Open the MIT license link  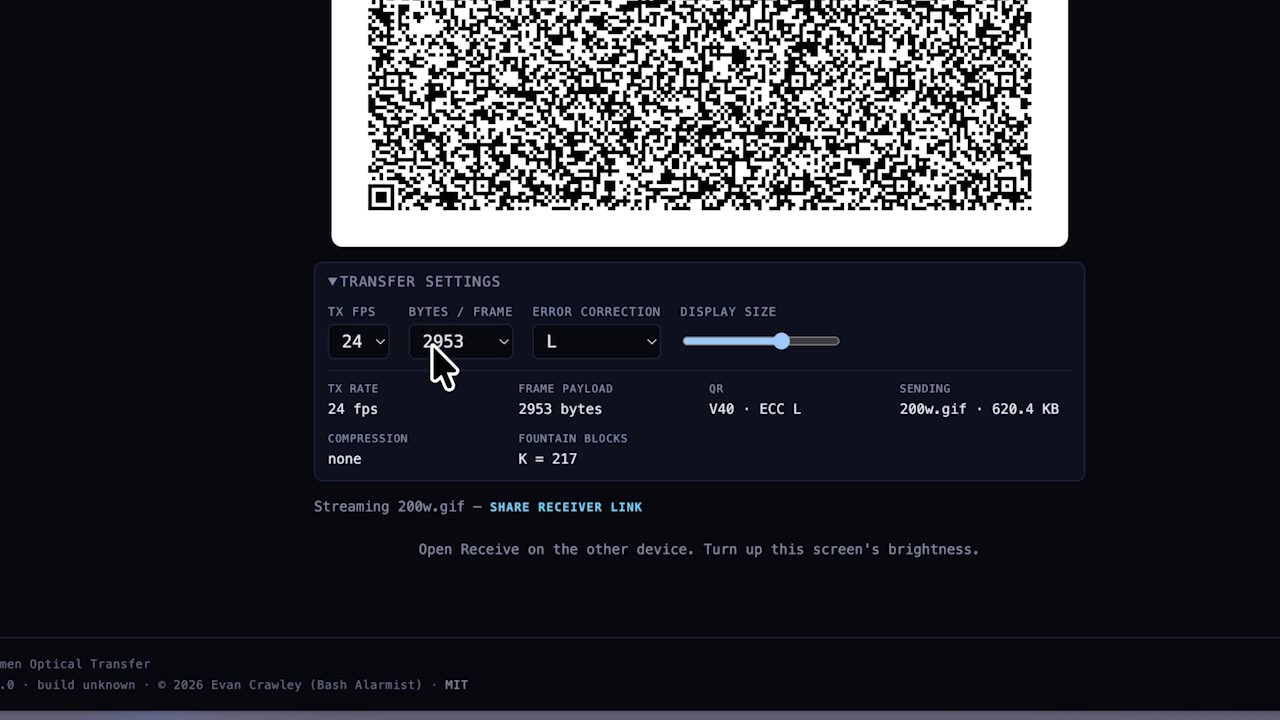[x=456, y=685]
